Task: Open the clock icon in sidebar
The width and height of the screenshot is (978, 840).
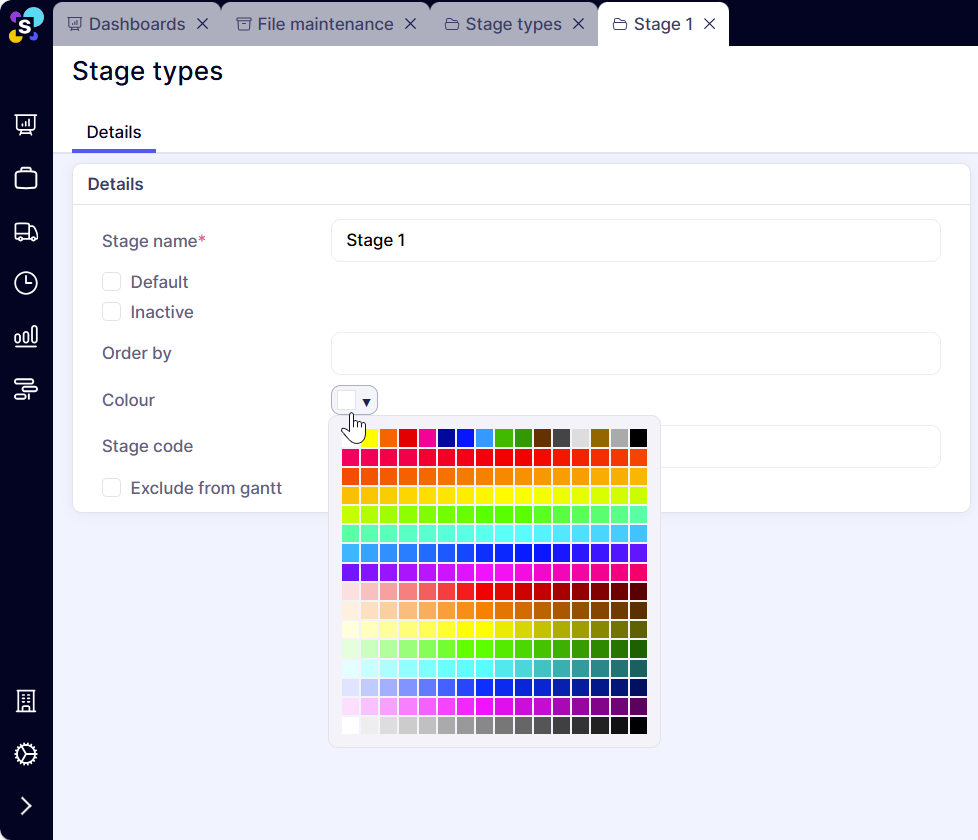Action: (x=26, y=283)
